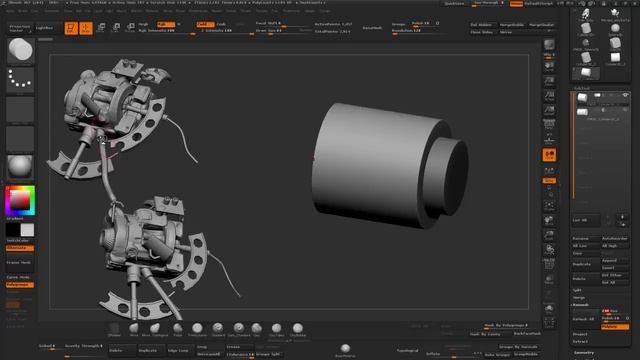
Task: Click the Append button
Action: 615,260
